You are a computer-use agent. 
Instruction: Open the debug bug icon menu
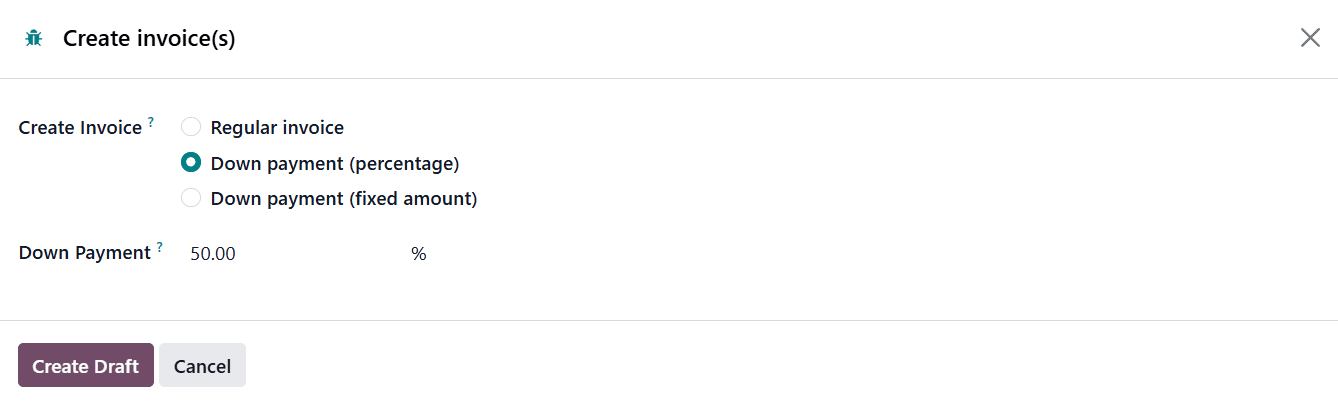coord(34,39)
